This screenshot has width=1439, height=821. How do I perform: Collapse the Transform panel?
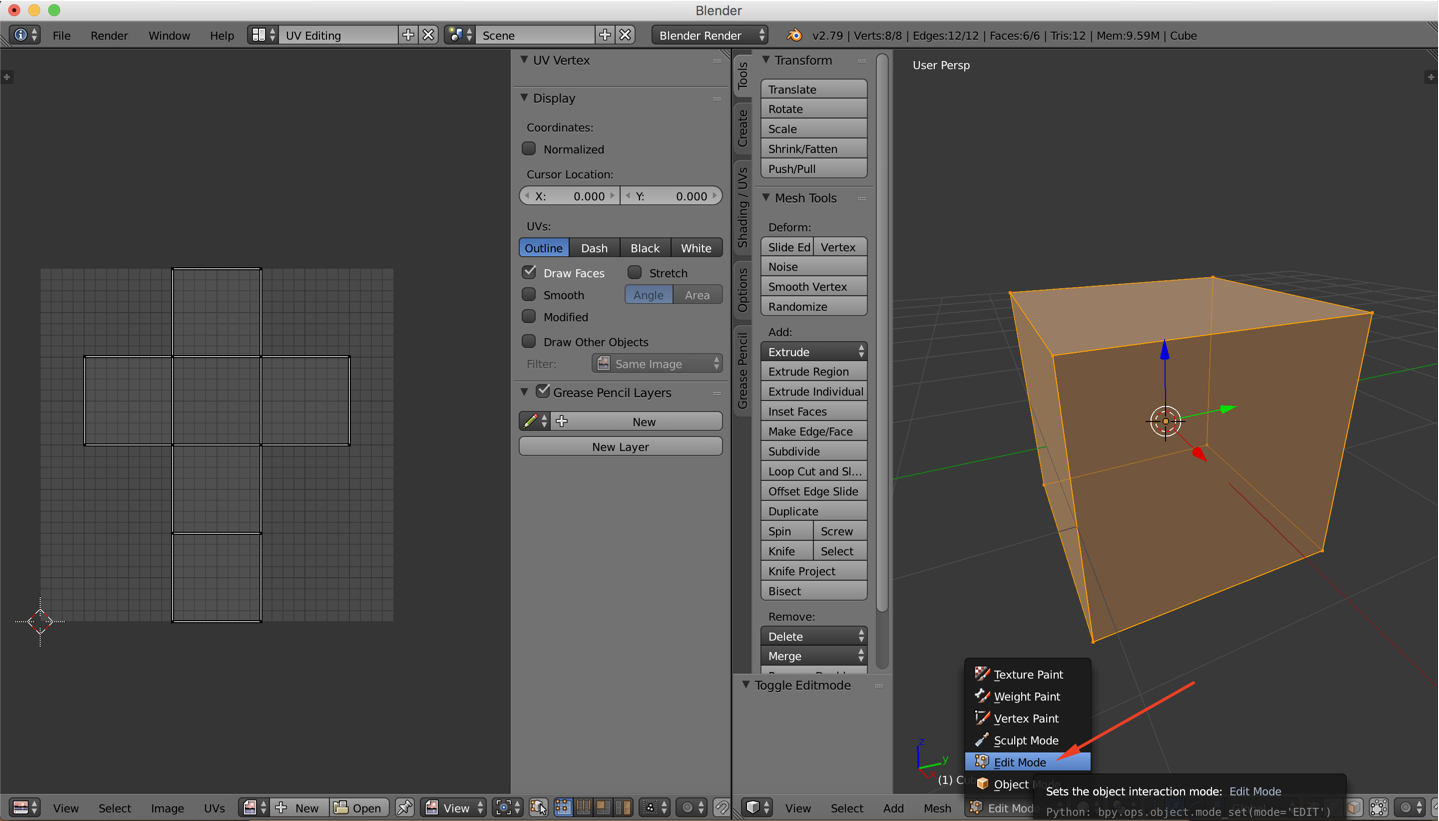pos(767,60)
